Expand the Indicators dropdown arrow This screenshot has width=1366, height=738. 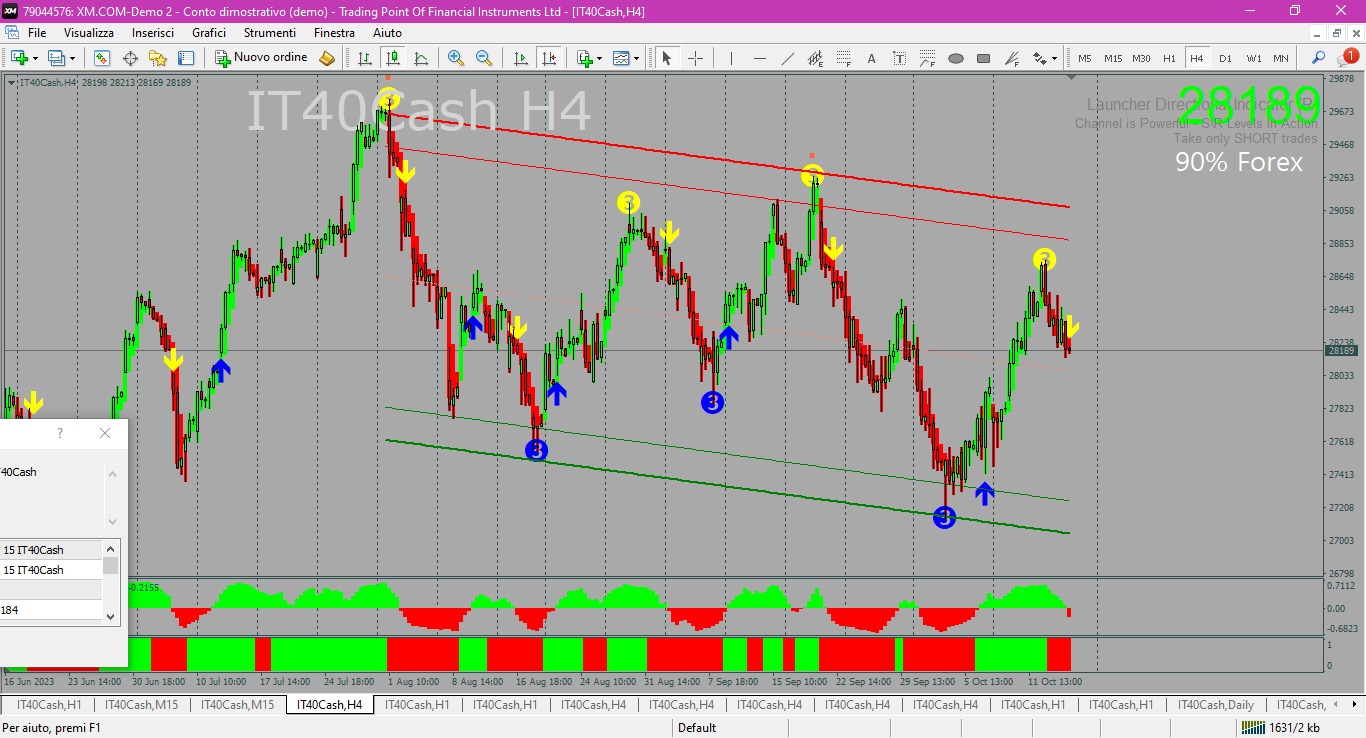(x=600, y=58)
